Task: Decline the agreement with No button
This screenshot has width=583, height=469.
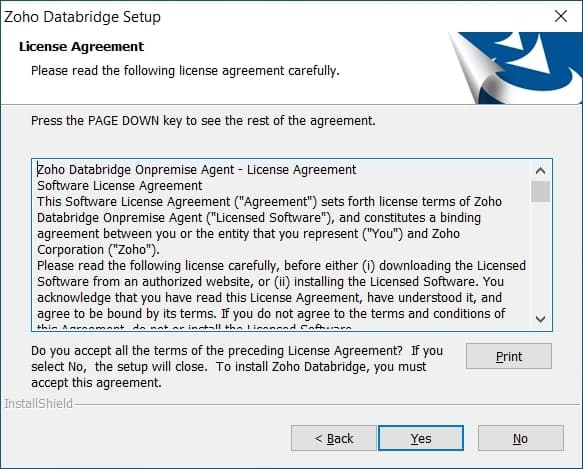Action: tap(521, 438)
